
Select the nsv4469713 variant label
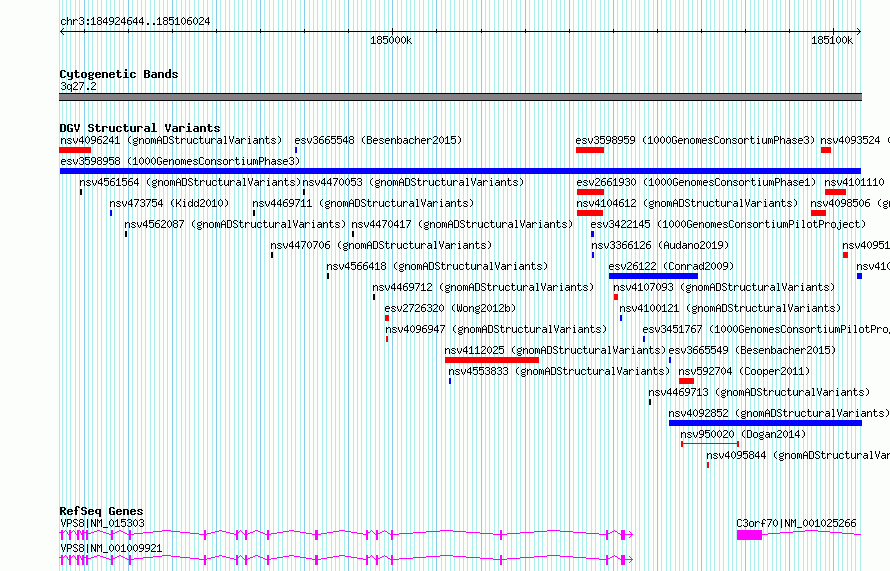759,392
